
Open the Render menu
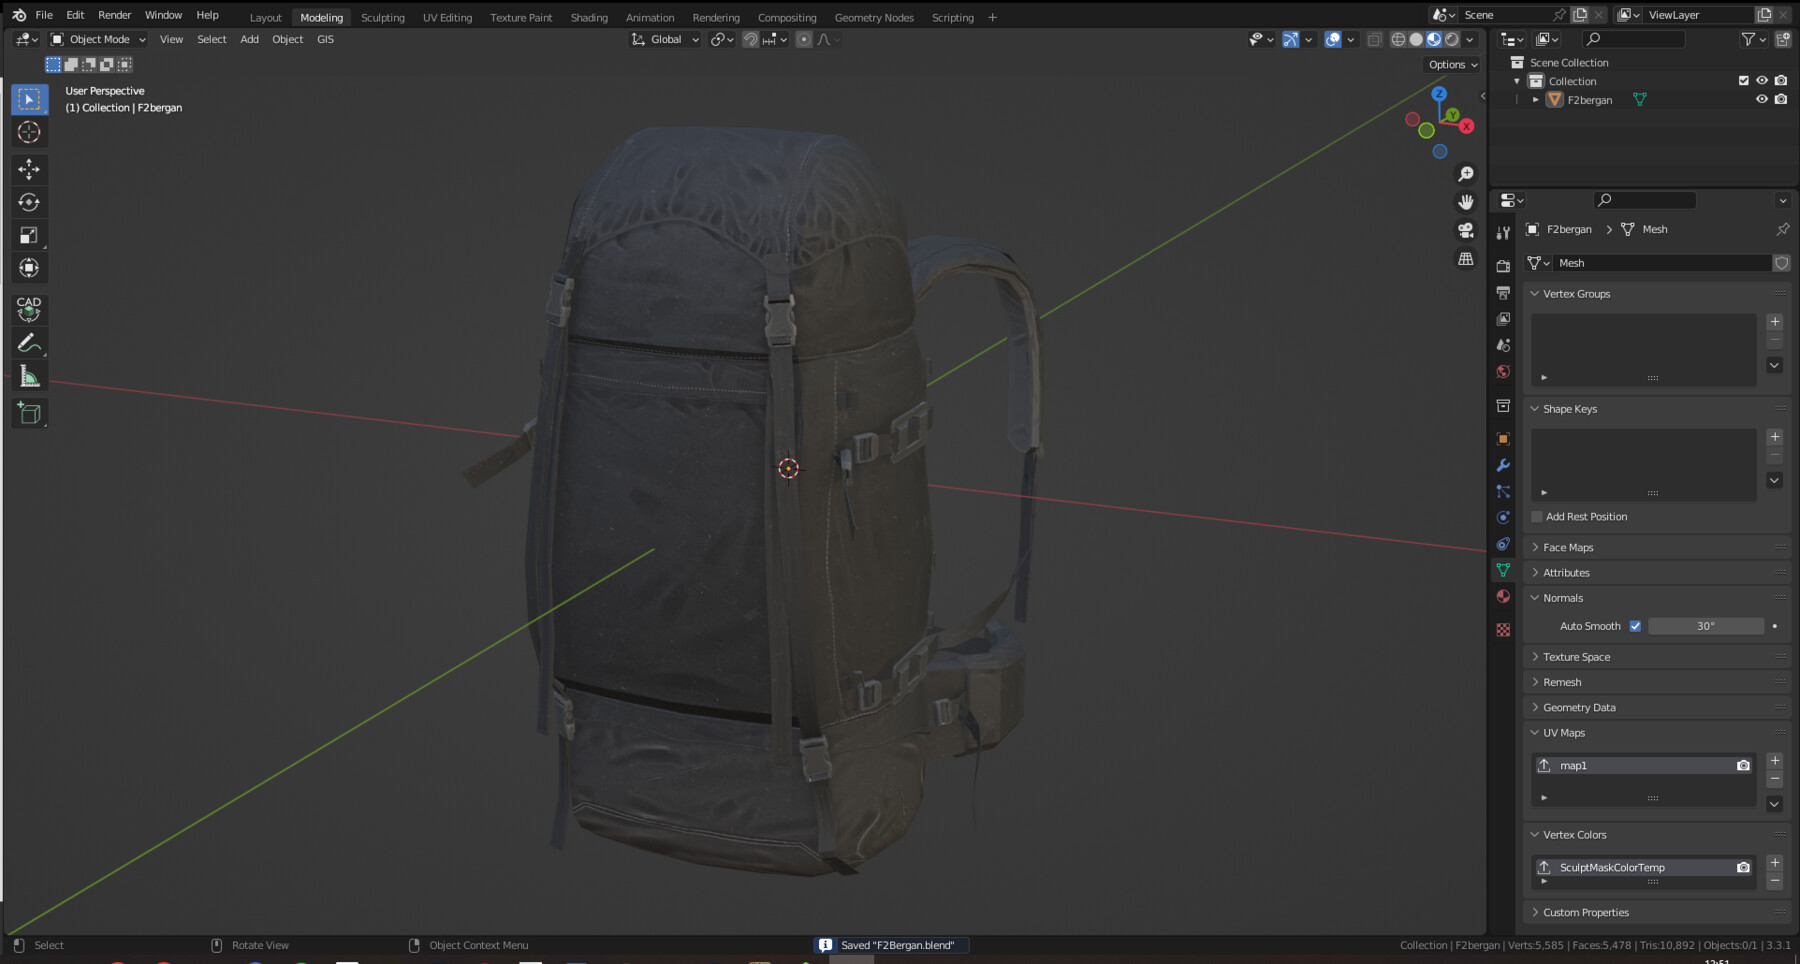click(x=114, y=15)
